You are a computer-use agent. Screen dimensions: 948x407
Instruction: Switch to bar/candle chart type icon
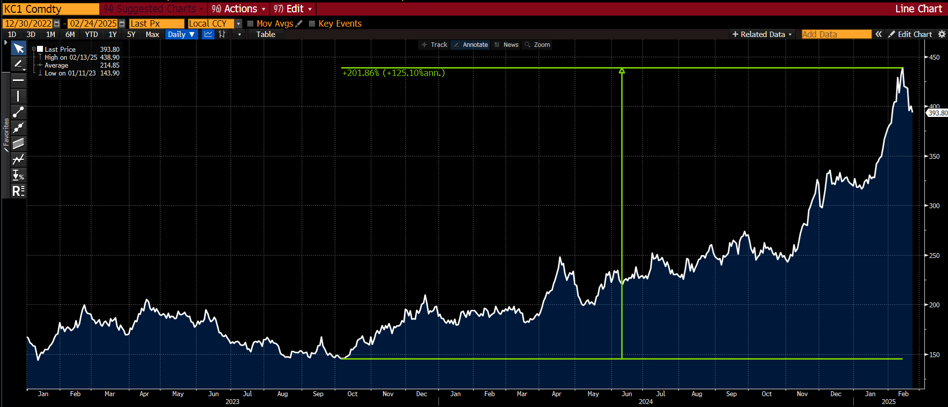click(x=222, y=34)
